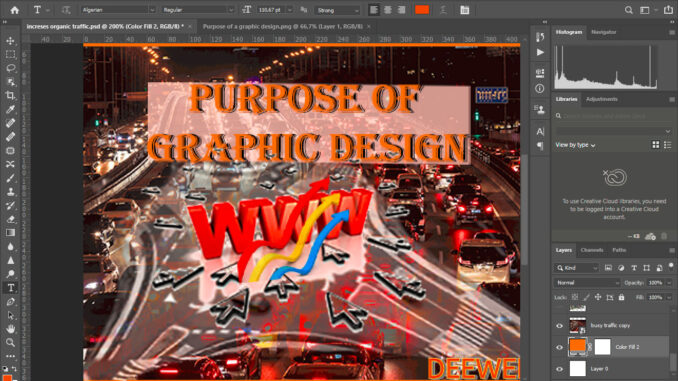Image resolution: width=678 pixels, height=381 pixels.
Task: Select the Move tool
Action: coord(10,41)
